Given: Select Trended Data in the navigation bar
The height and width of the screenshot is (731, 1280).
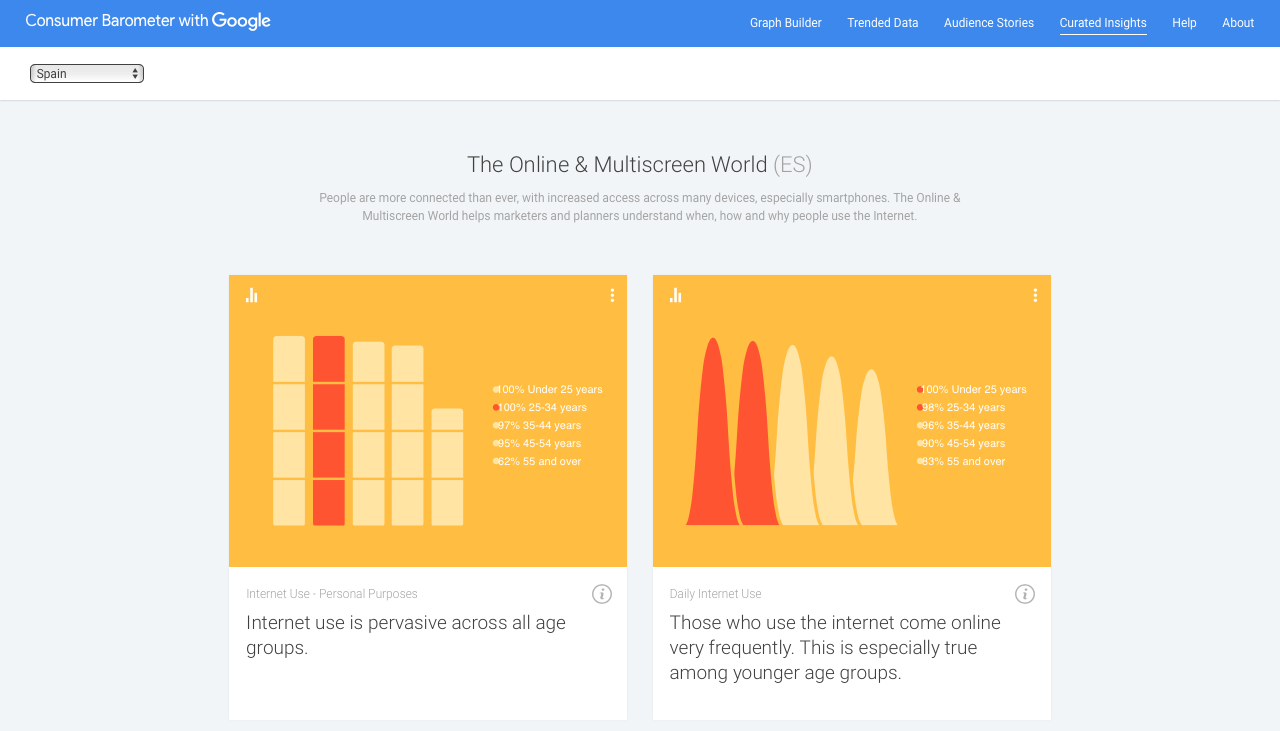Looking at the screenshot, I should click(882, 22).
